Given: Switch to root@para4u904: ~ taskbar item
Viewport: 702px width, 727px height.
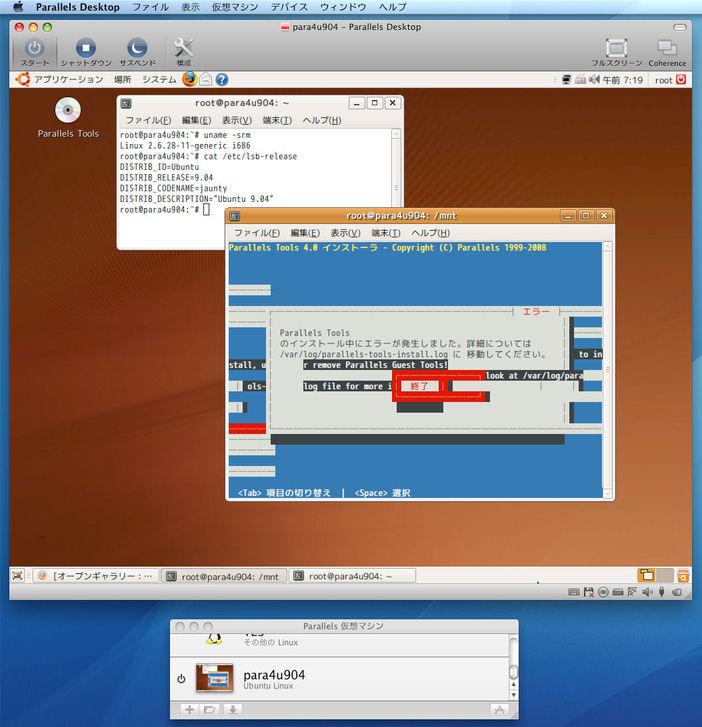Looking at the screenshot, I should [x=352, y=576].
